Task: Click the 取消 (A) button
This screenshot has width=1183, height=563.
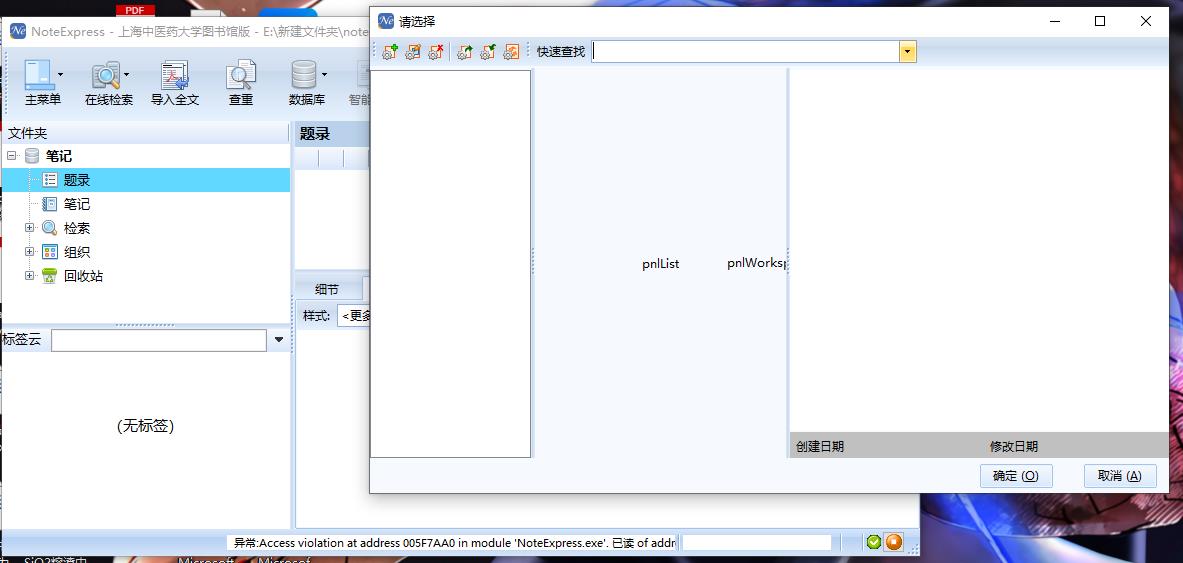Action: pyautogui.click(x=1120, y=476)
